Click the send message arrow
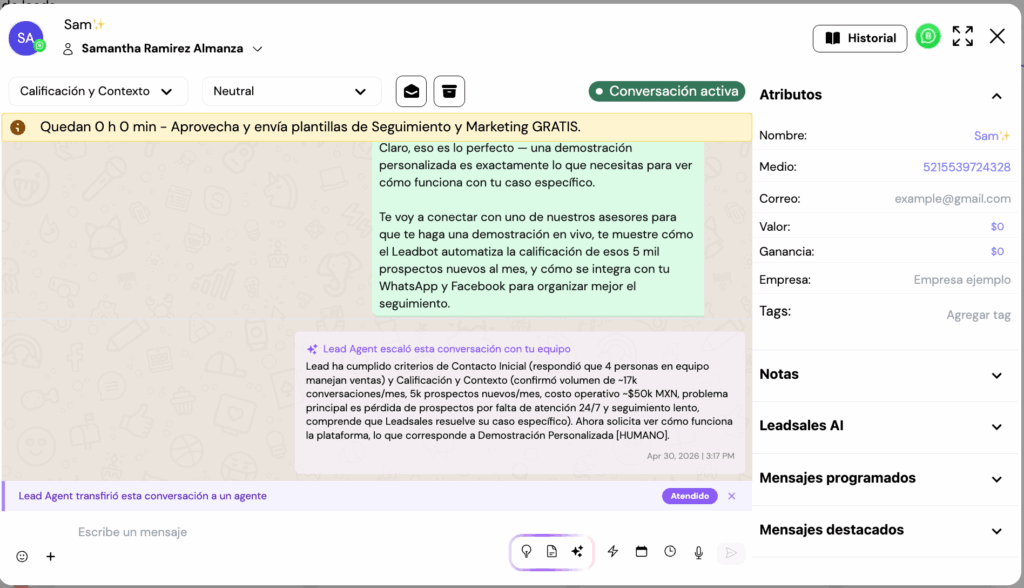 click(731, 553)
